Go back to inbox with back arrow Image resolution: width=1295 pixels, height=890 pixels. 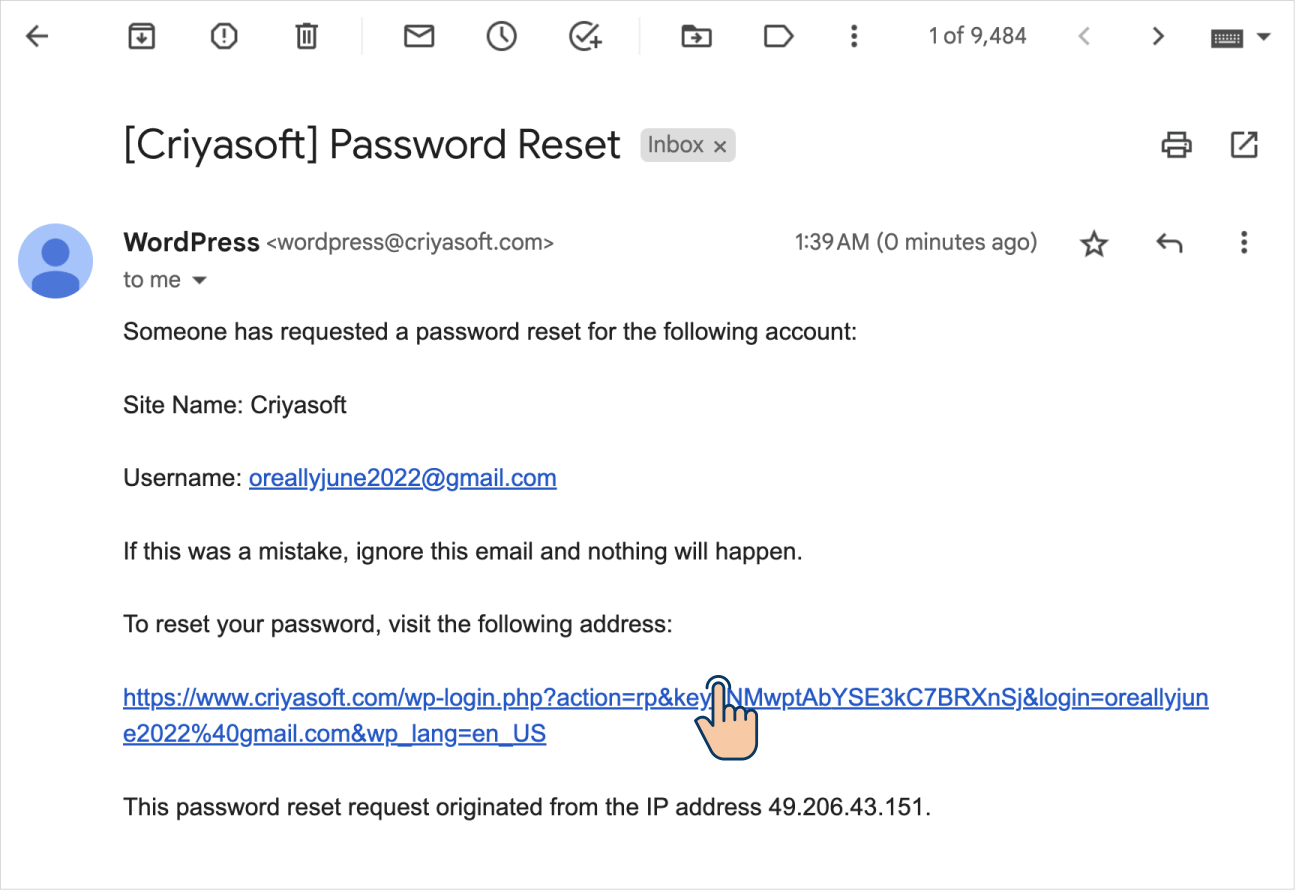(x=37, y=37)
